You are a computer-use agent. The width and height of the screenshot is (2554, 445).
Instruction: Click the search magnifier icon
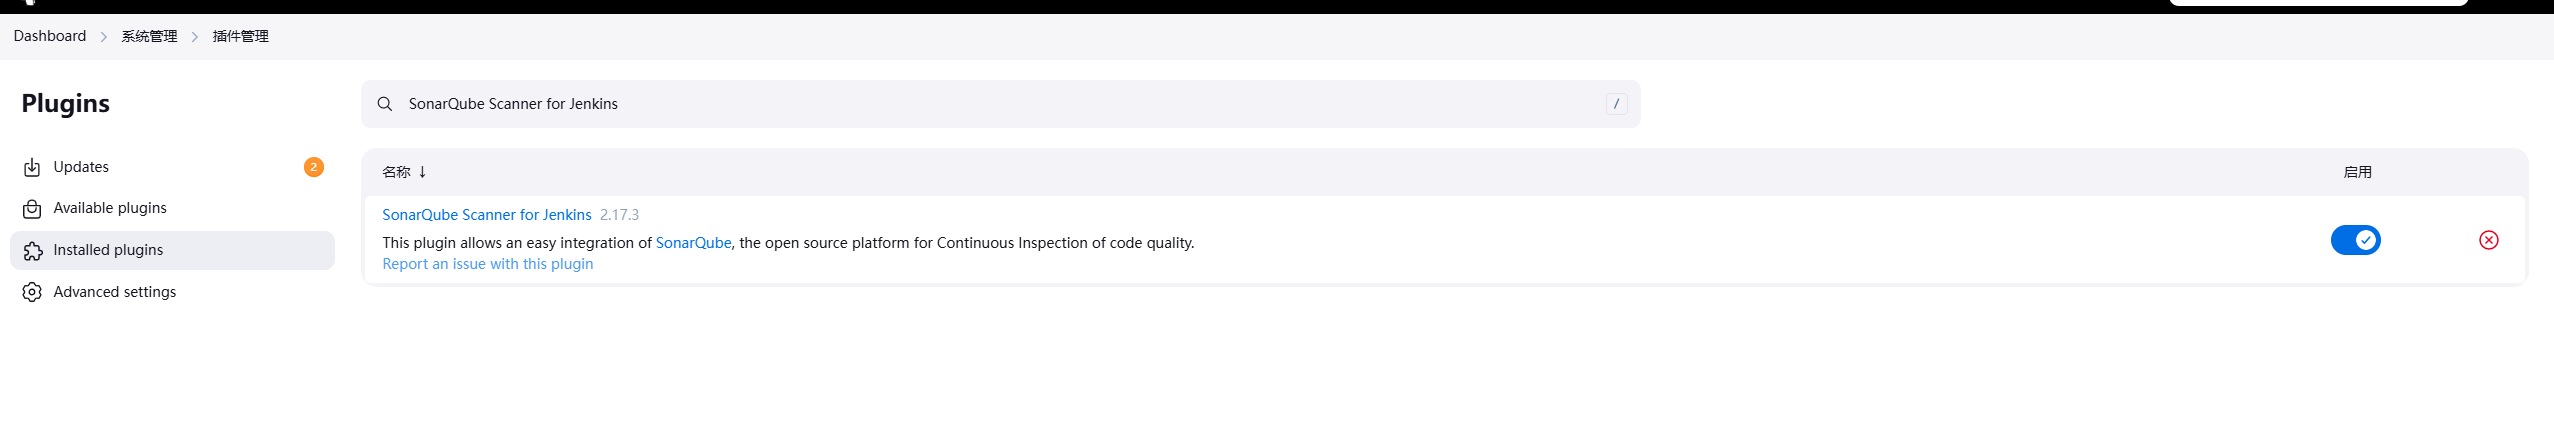tap(385, 104)
